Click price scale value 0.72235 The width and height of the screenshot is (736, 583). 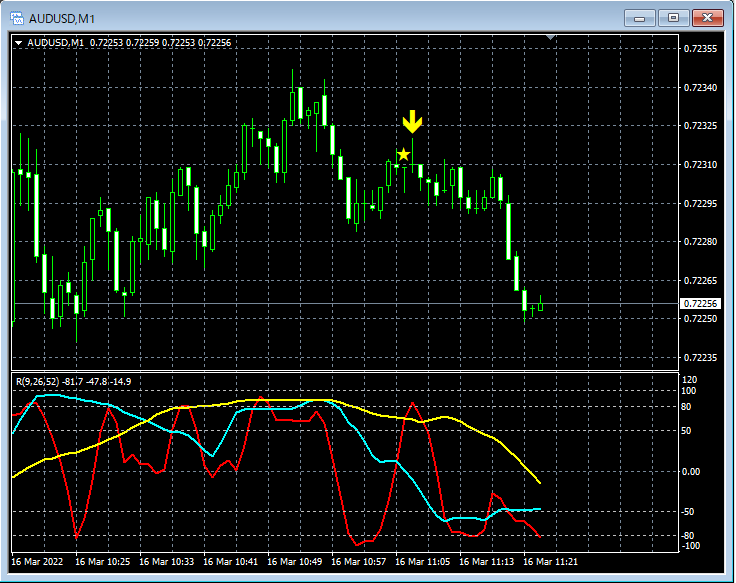pyautogui.click(x=700, y=358)
